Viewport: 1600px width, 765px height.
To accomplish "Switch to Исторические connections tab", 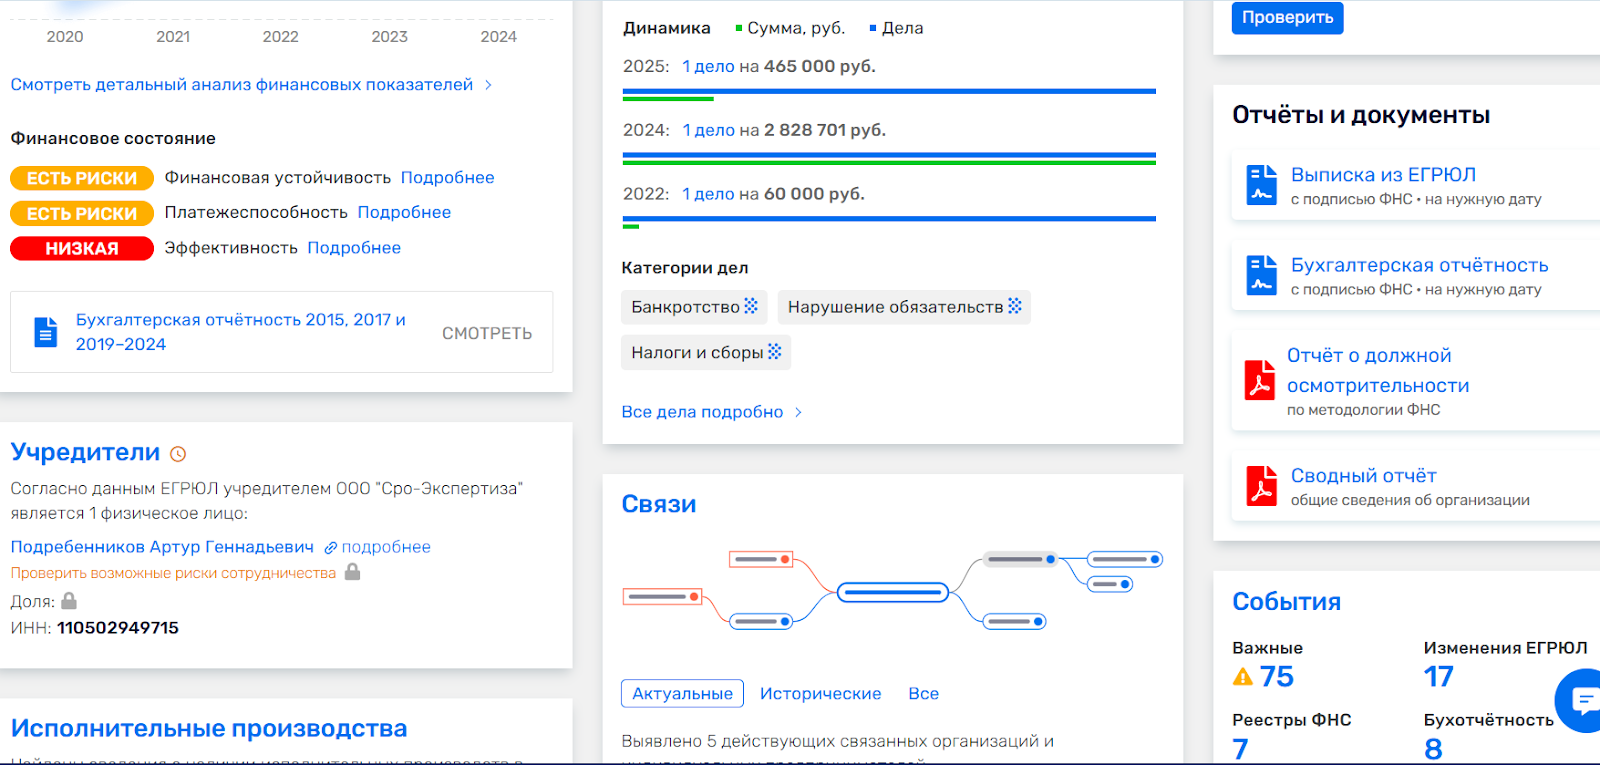I will [x=820, y=694].
